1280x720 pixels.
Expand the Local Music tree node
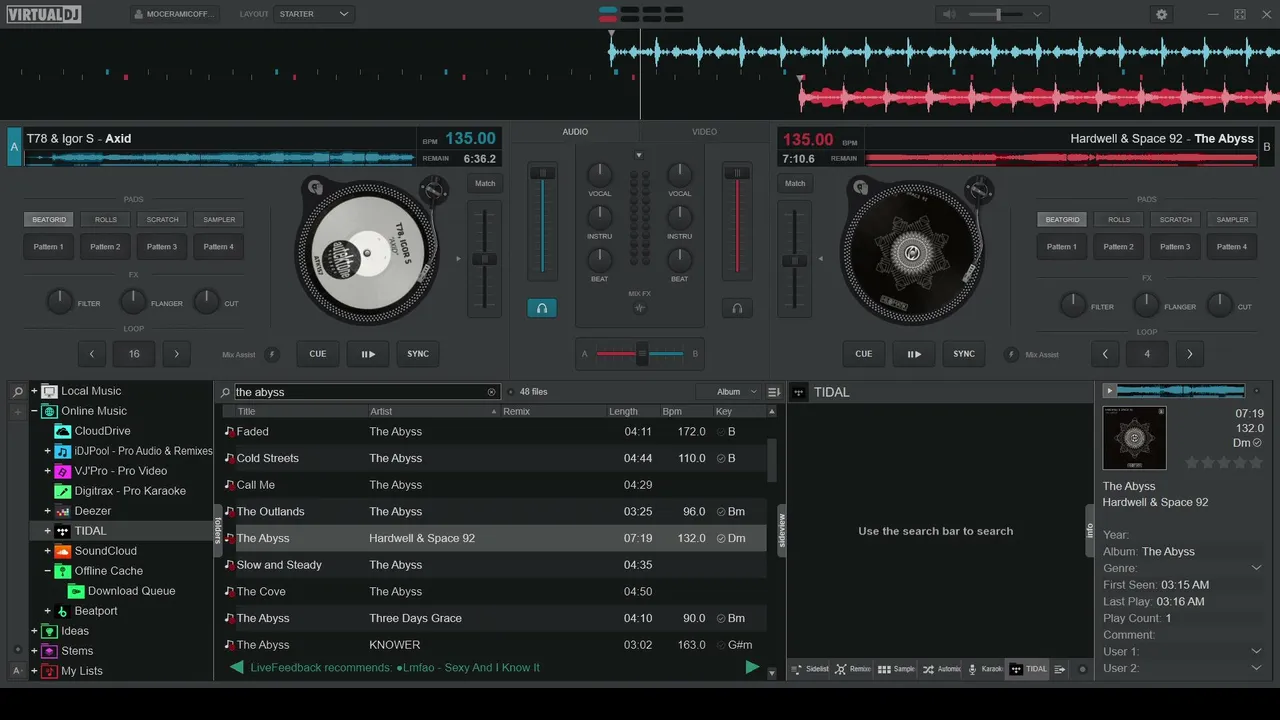pos(34,391)
